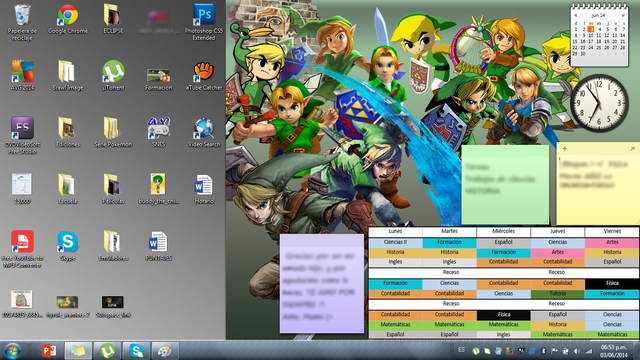Click the battery power tray icon
The width and height of the screenshot is (640, 360).
click(566, 351)
